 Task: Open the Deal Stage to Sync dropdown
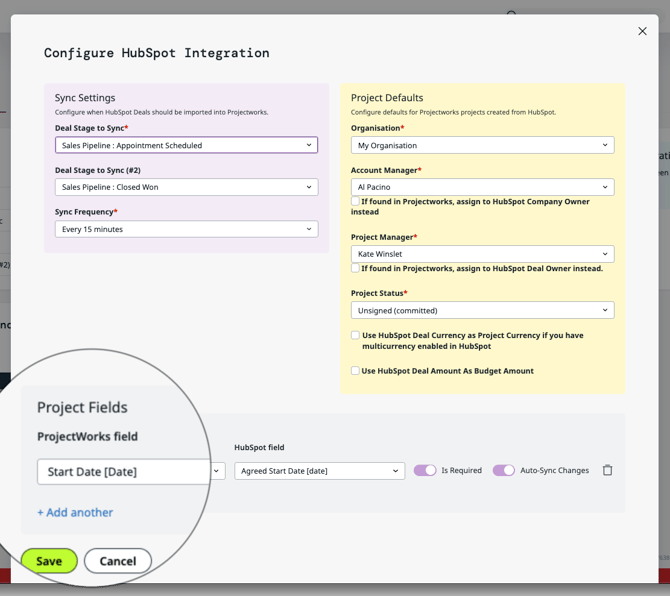click(186, 145)
